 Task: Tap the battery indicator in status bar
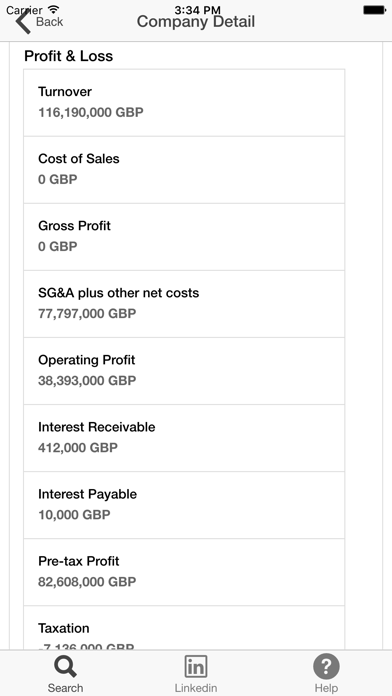pyautogui.click(x=374, y=10)
